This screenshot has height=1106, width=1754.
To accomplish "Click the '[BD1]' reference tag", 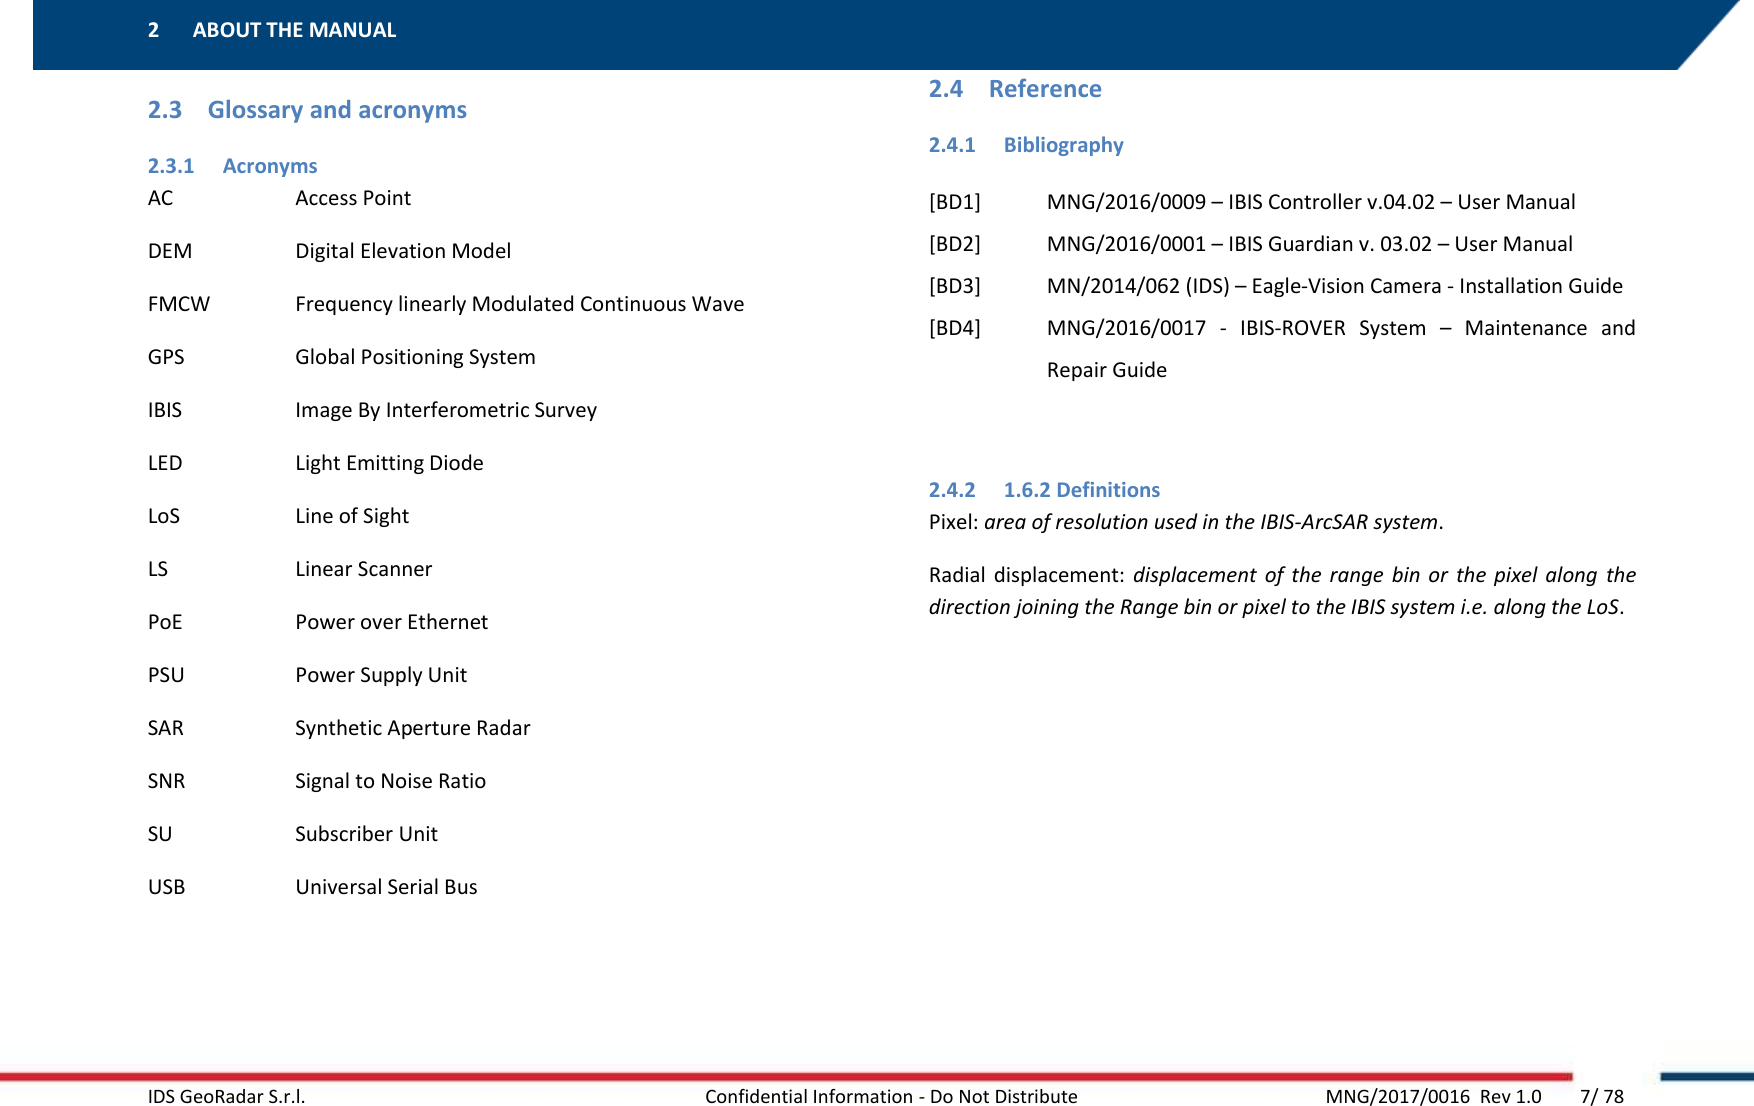I will (955, 202).
